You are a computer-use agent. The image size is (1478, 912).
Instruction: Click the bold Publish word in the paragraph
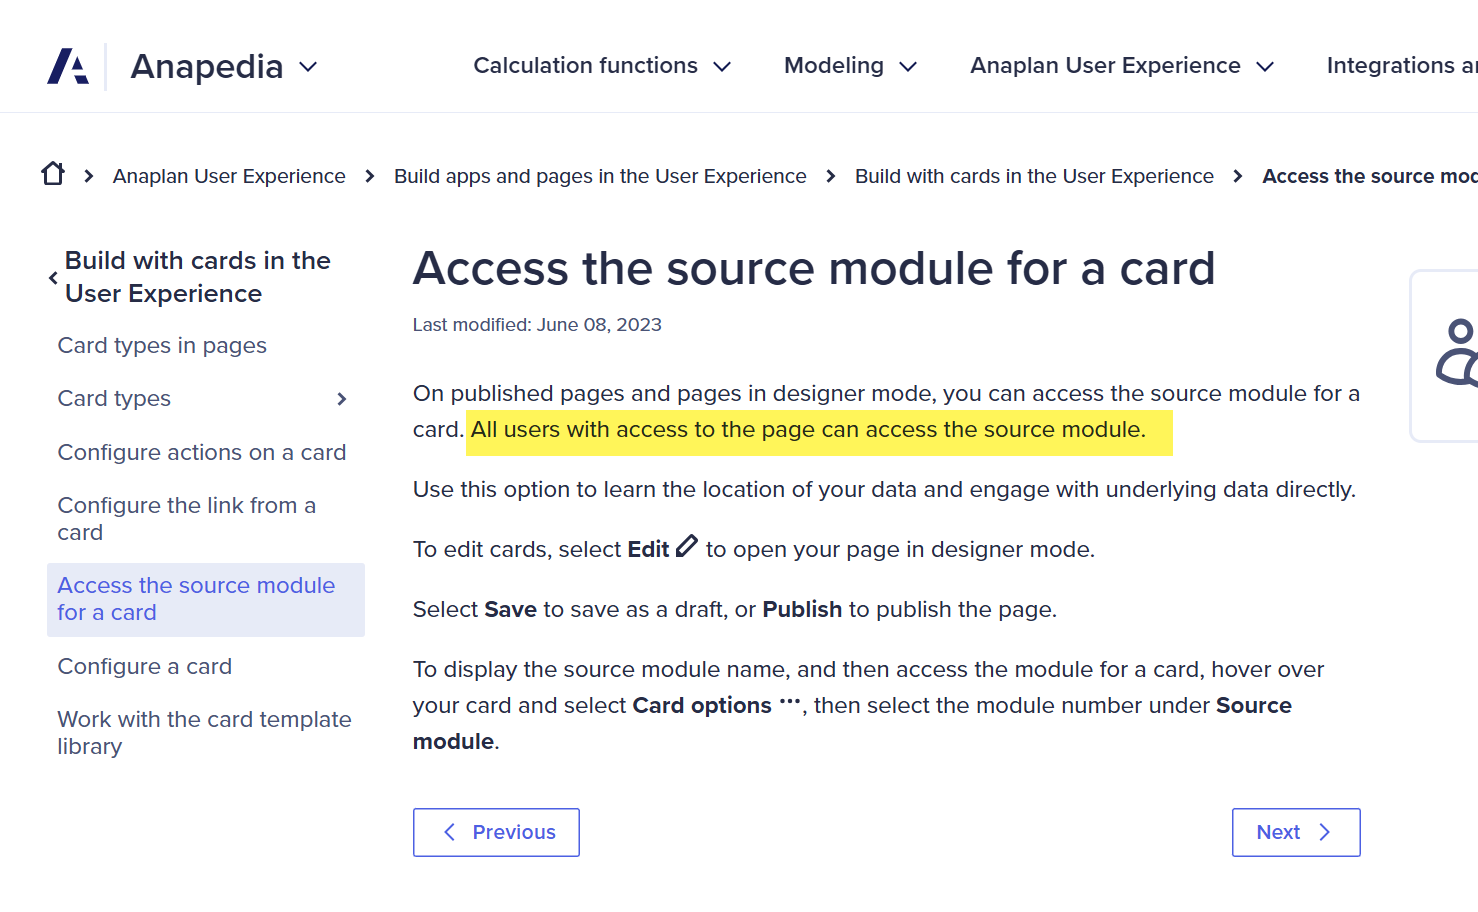point(802,610)
